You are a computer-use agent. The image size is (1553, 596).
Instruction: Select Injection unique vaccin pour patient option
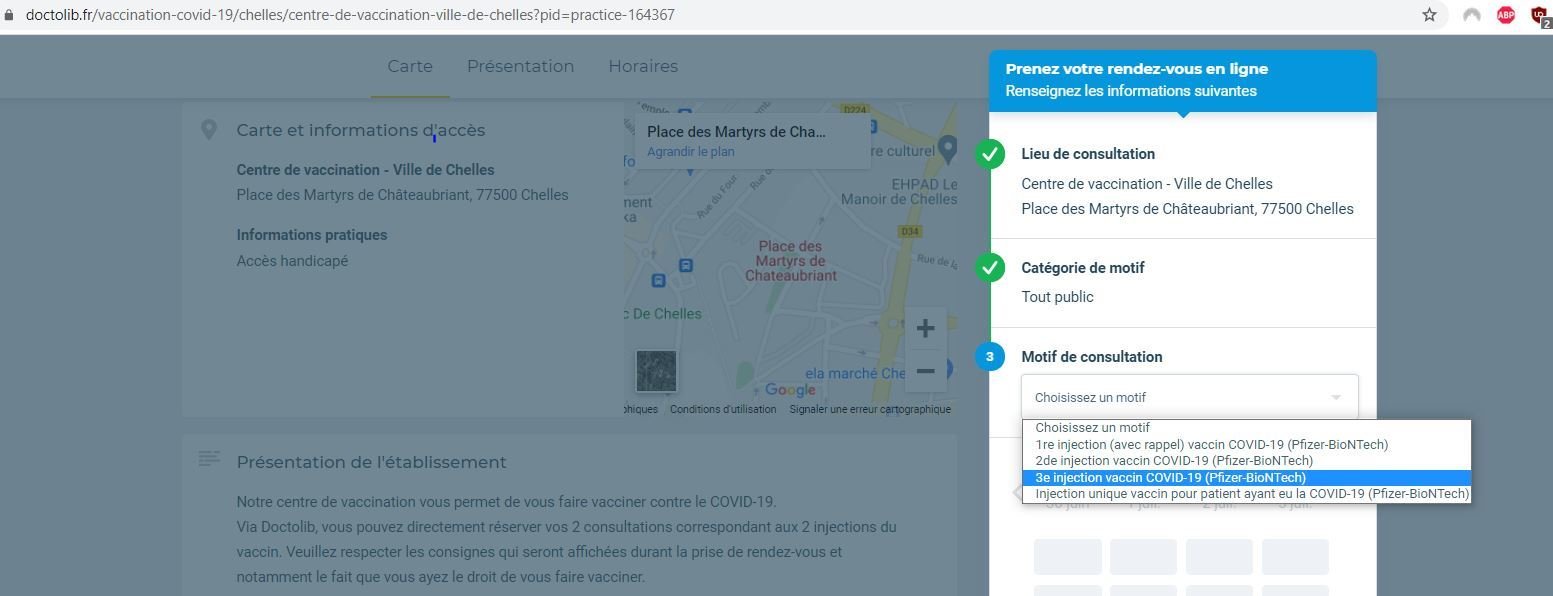tap(1246, 494)
